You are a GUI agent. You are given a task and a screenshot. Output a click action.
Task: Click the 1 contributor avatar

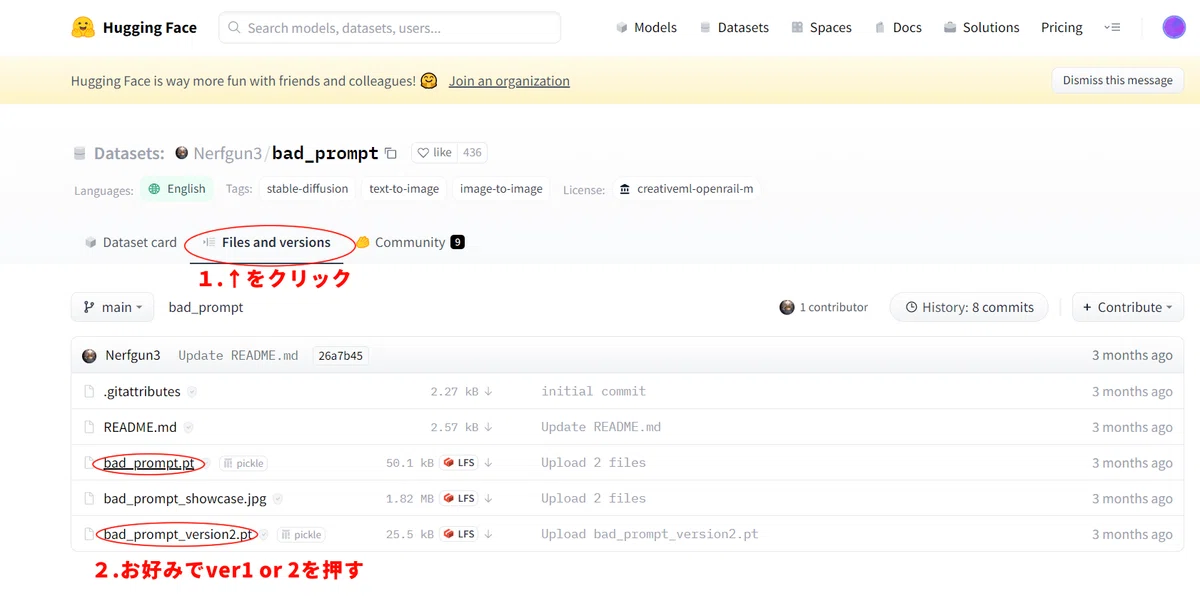tap(787, 307)
